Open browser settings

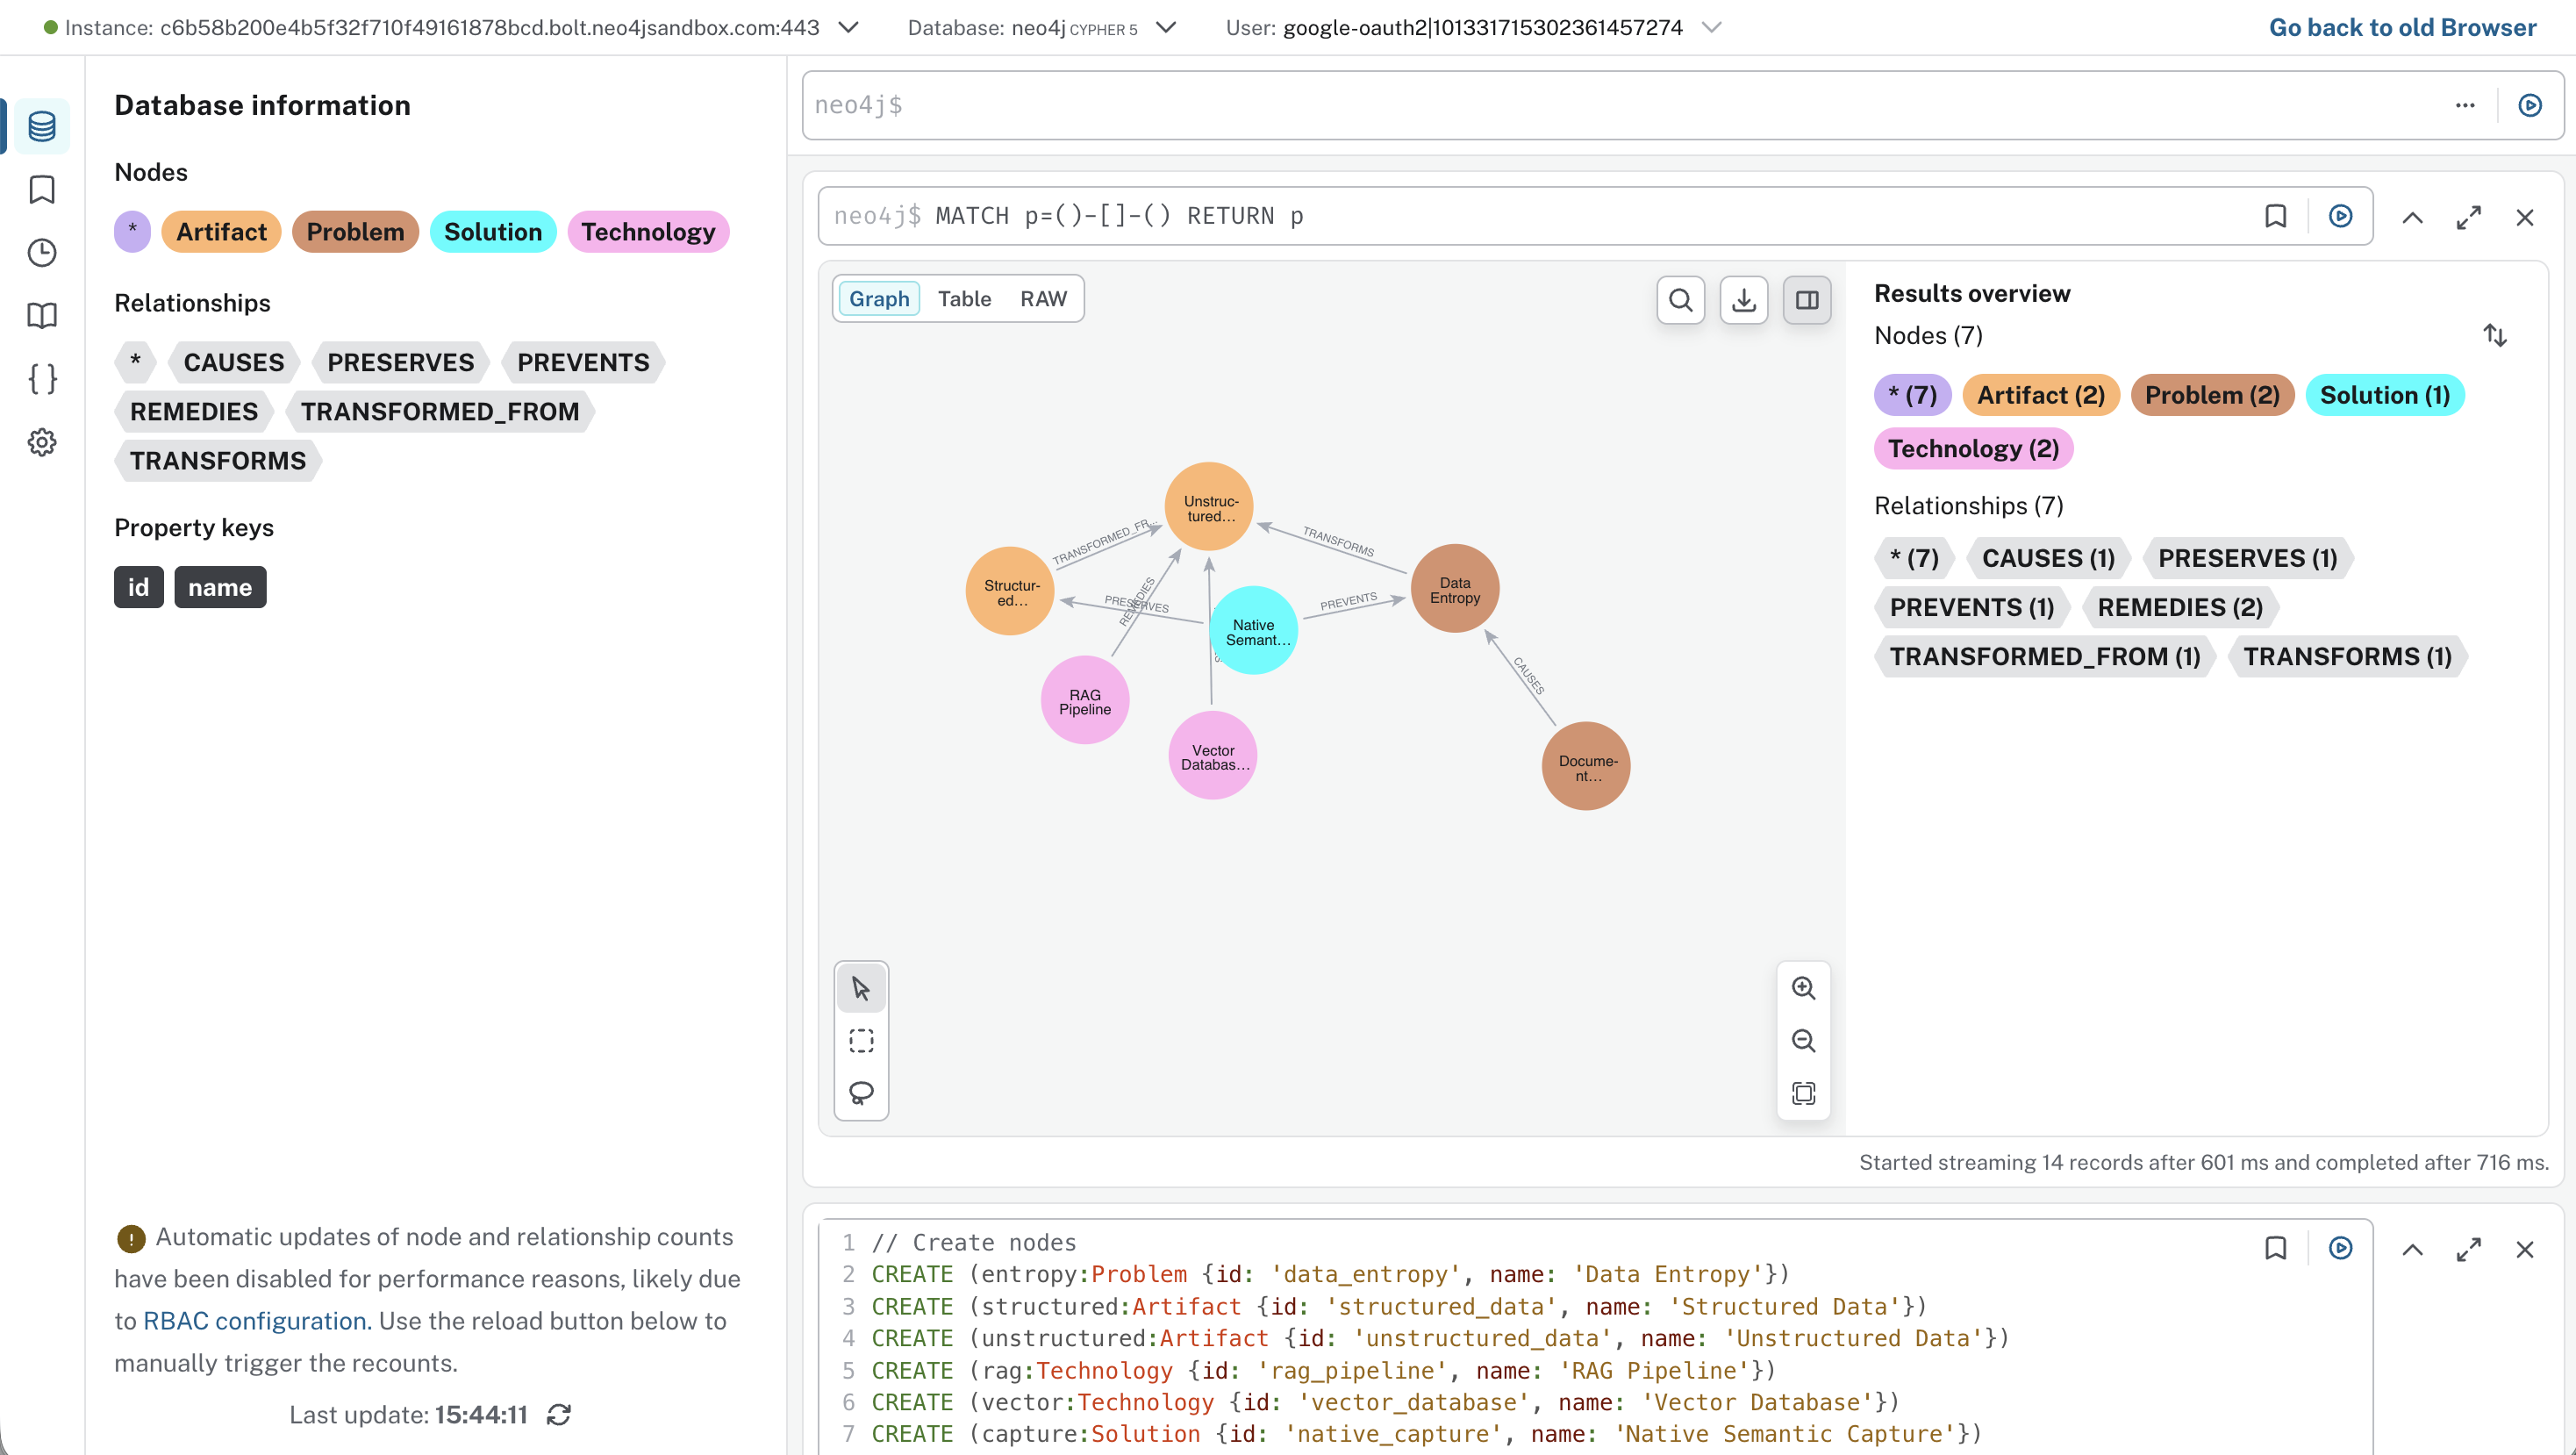tap(42, 442)
